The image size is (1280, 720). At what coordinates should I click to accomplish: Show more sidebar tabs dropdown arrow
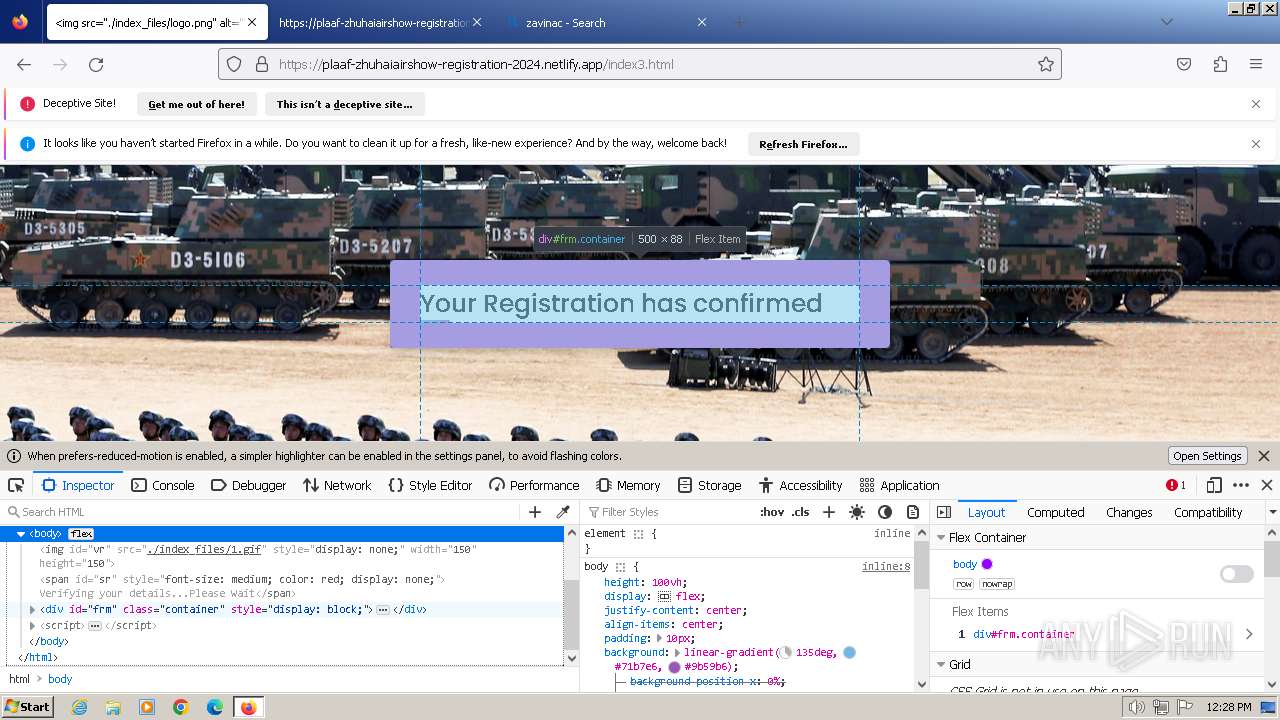coord(1272,512)
